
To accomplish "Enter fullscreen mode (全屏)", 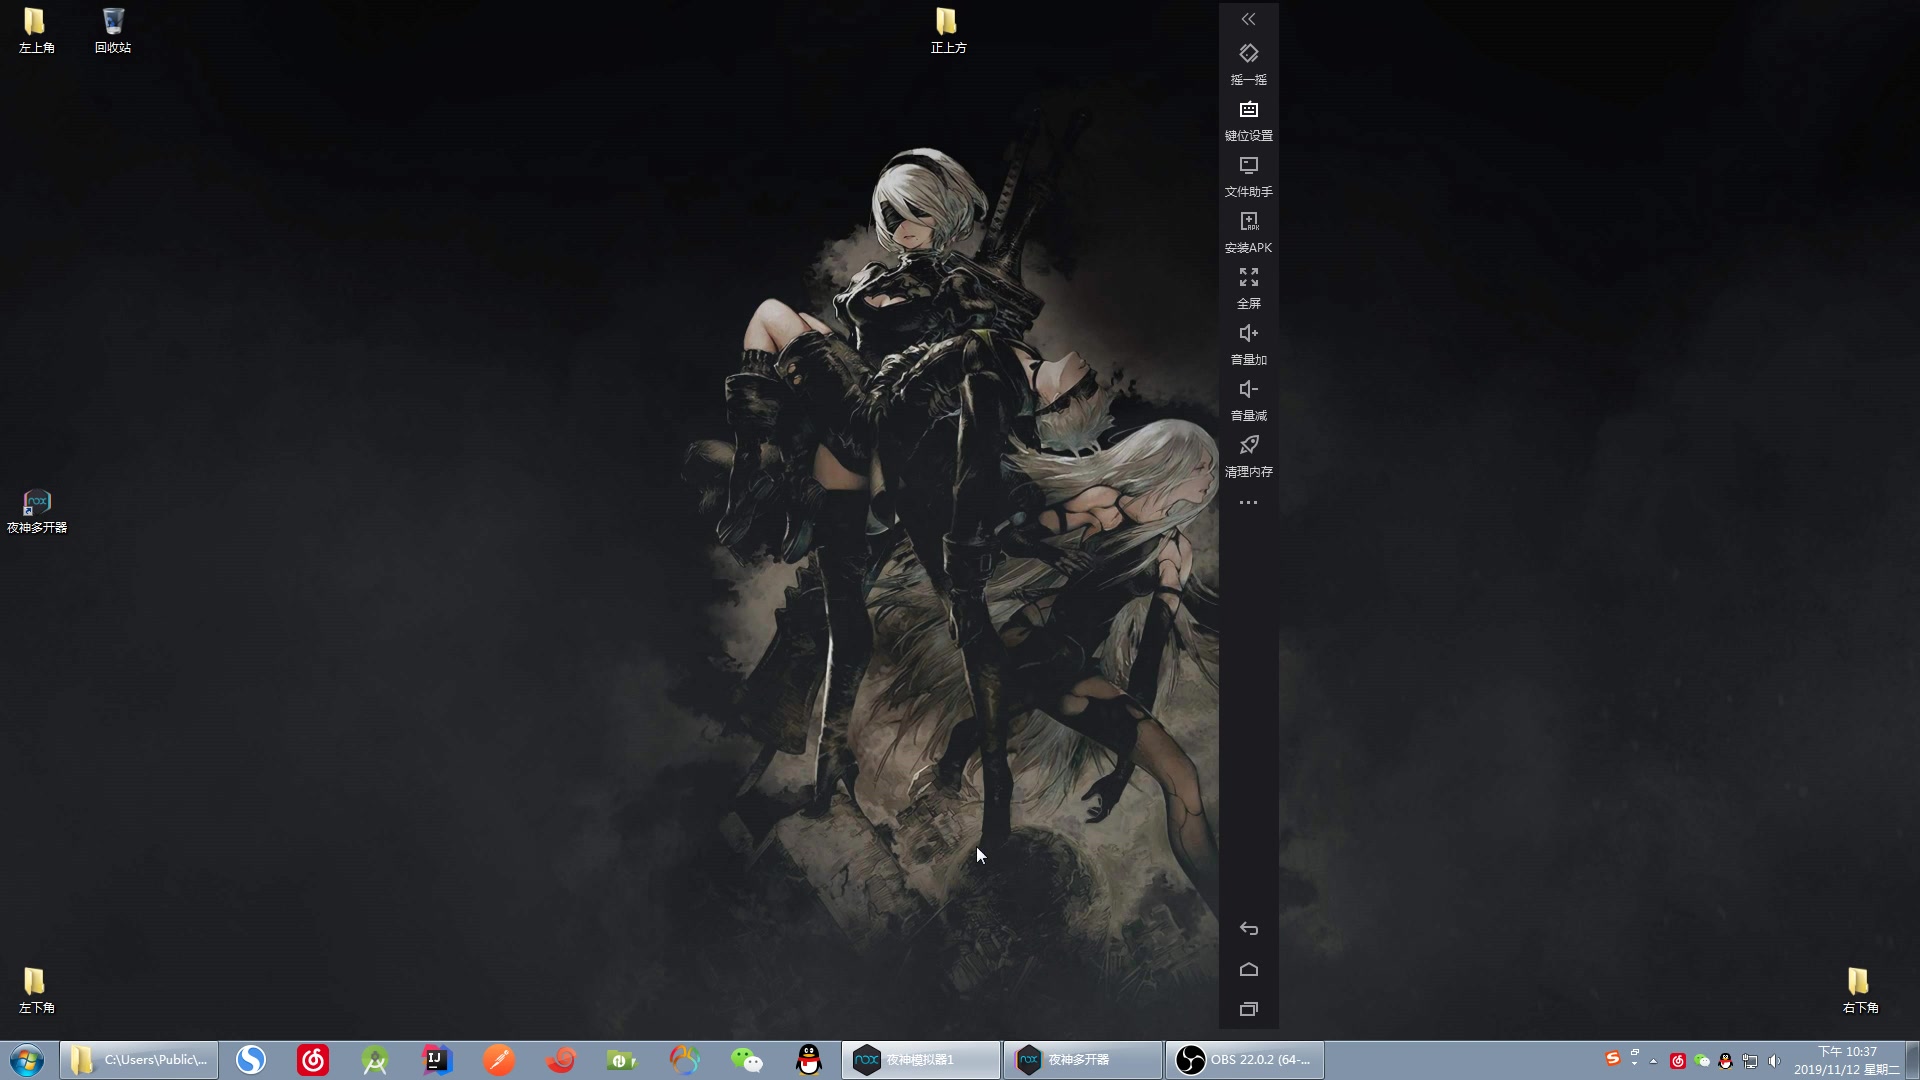I will click(x=1248, y=278).
